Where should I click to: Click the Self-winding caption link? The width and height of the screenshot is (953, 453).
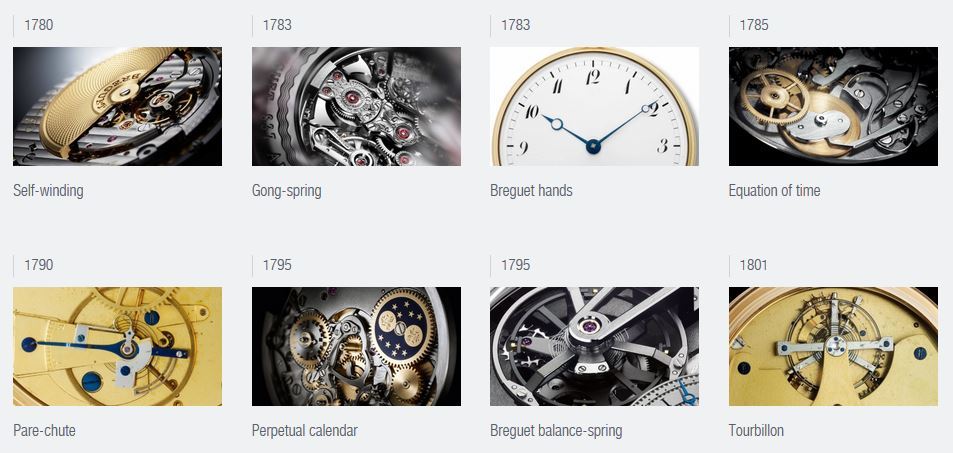48,191
